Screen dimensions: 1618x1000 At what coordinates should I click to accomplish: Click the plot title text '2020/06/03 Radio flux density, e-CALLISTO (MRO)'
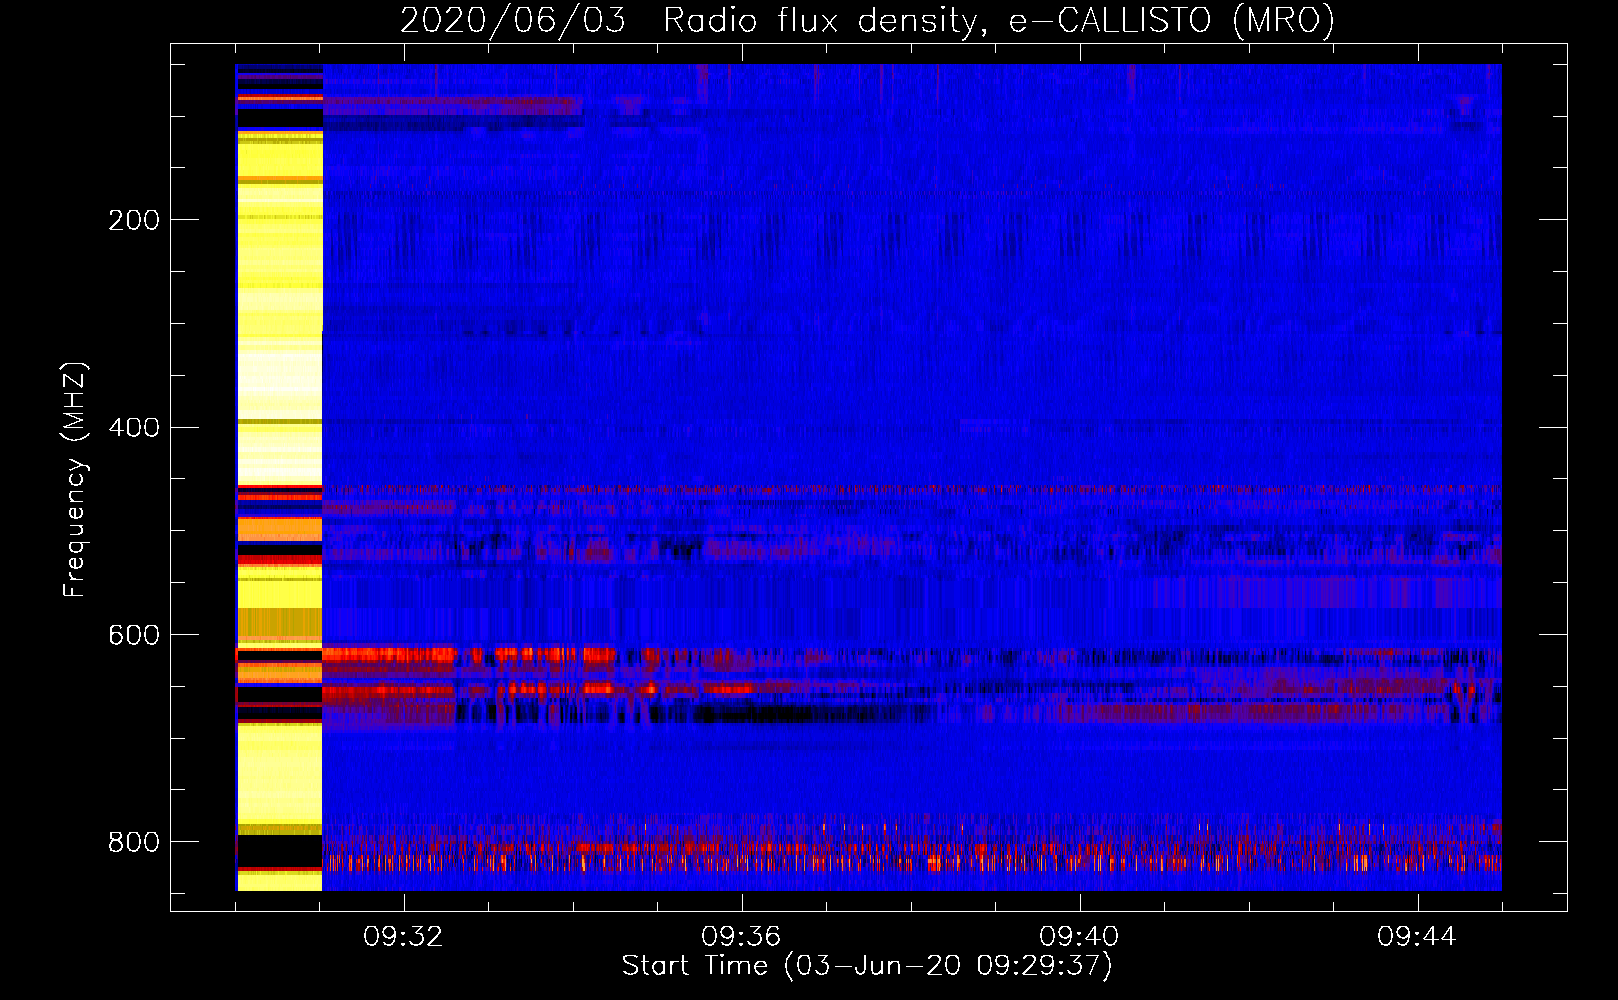[867, 20]
